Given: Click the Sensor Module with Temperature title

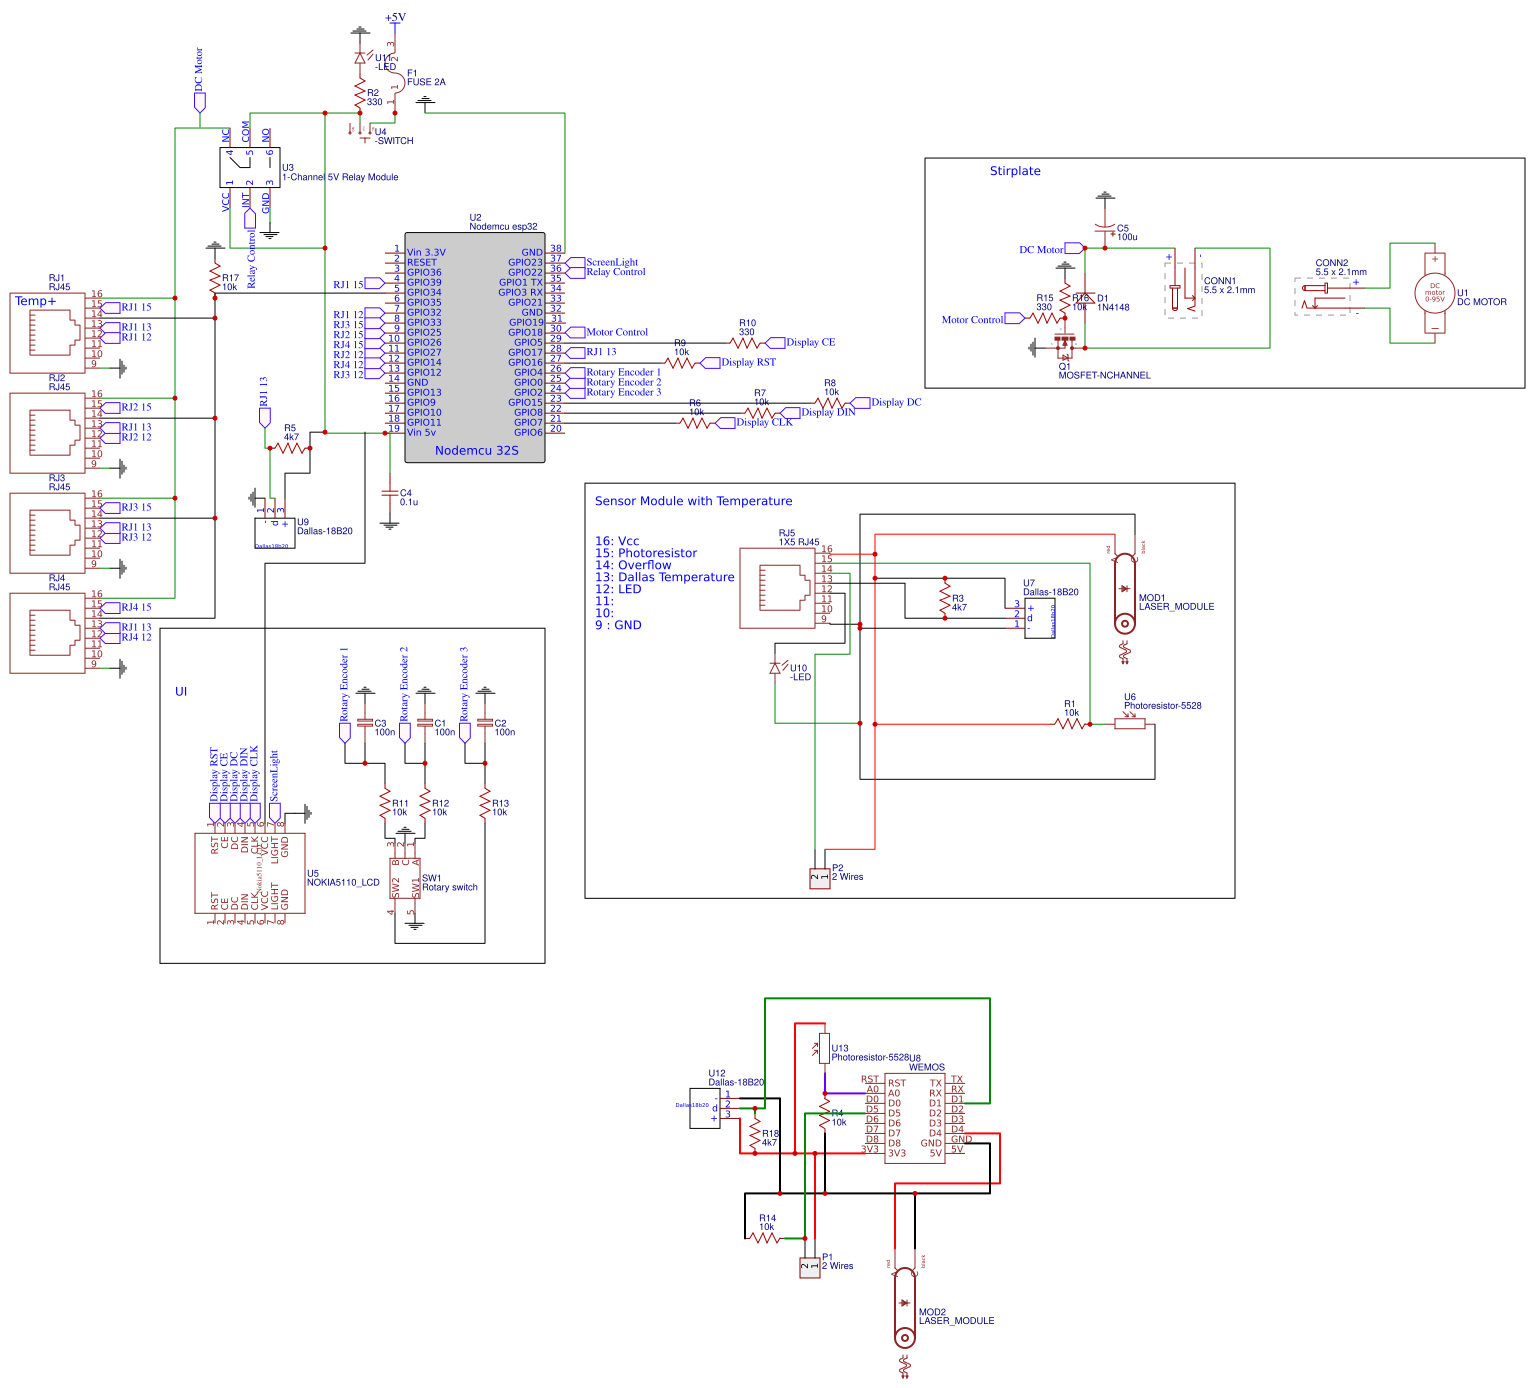Looking at the screenshot, I should click(694, 502).
